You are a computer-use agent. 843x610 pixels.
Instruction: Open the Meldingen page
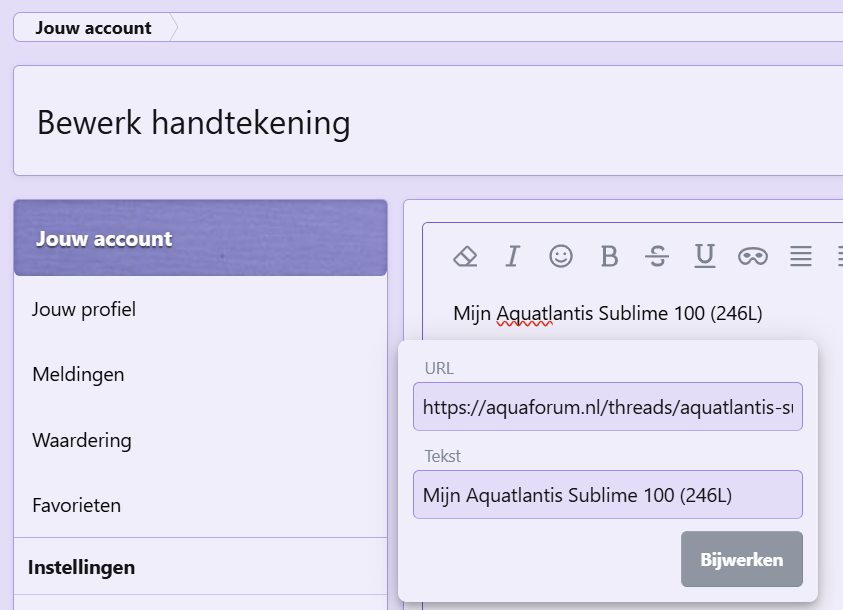coord(78,374)
